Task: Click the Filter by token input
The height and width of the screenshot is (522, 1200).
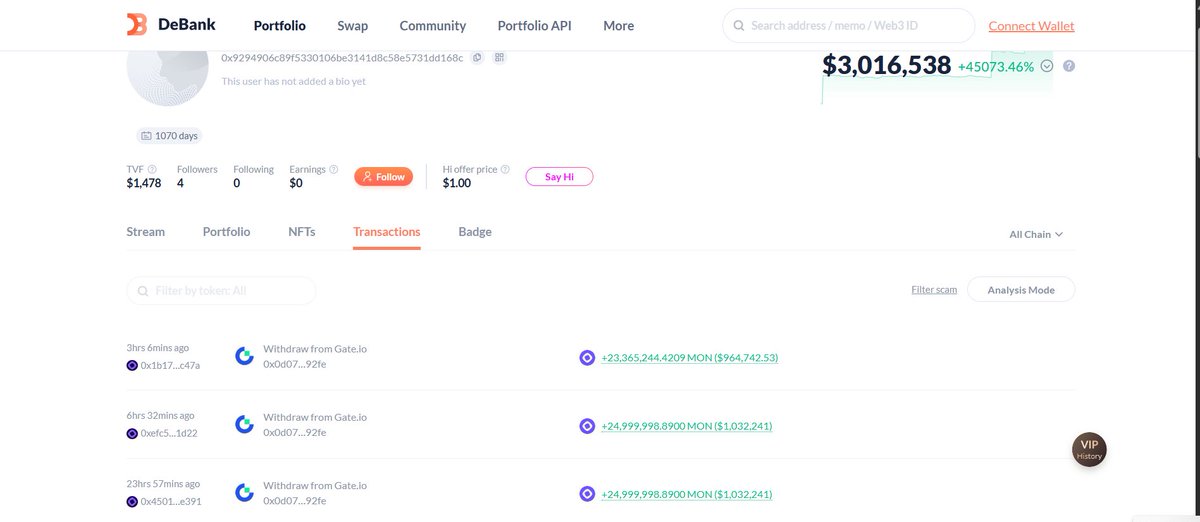Action: [x=221, y=290]
